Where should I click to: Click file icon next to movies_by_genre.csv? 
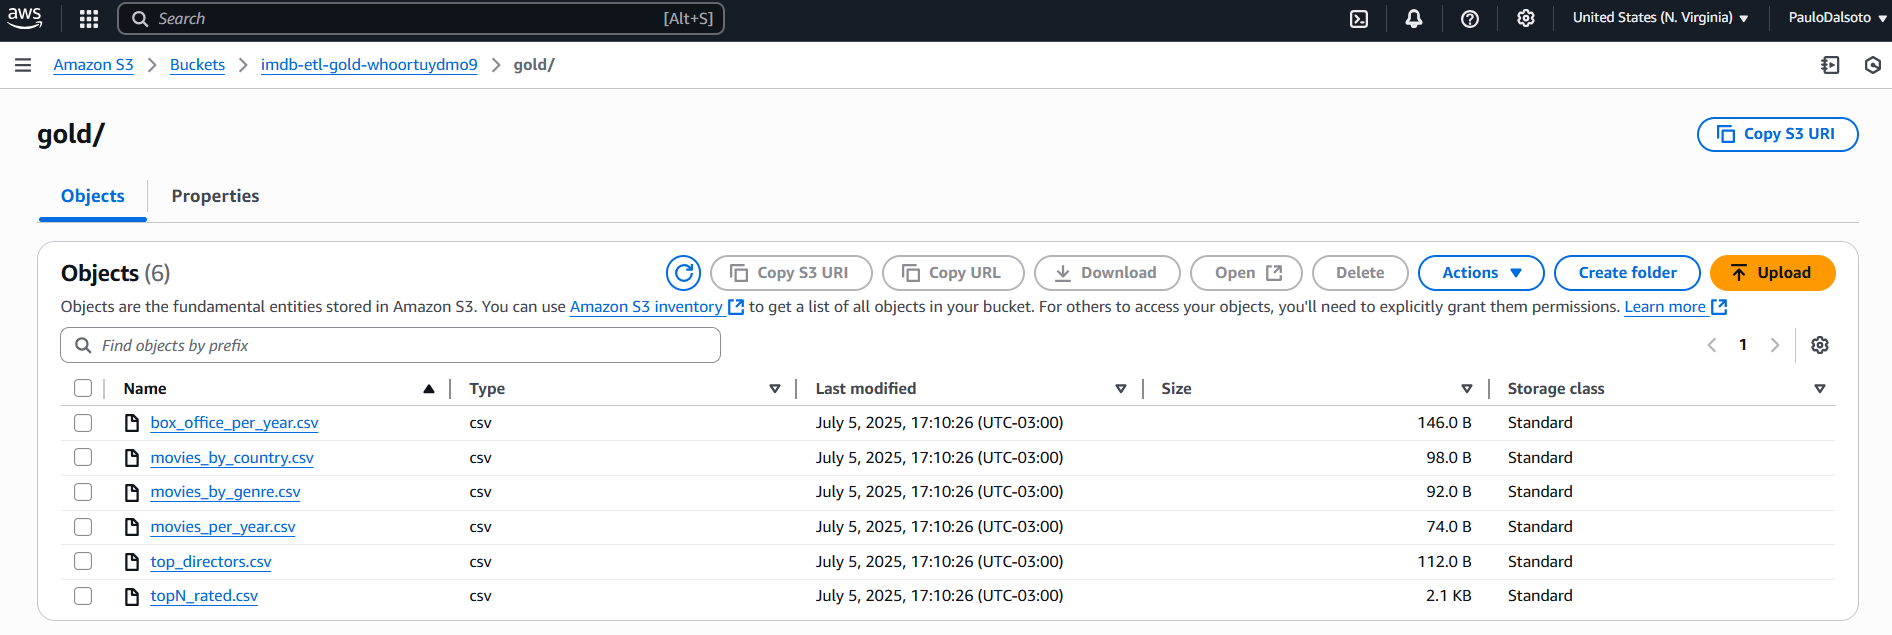click(131, 492)
